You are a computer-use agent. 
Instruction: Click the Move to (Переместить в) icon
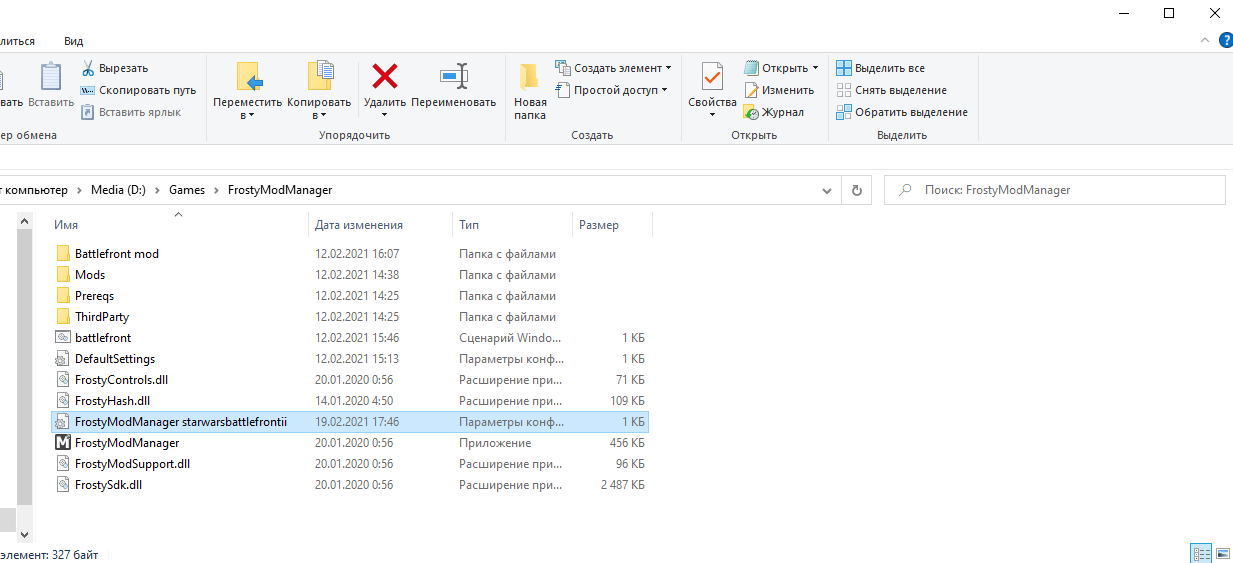point(247,77)
